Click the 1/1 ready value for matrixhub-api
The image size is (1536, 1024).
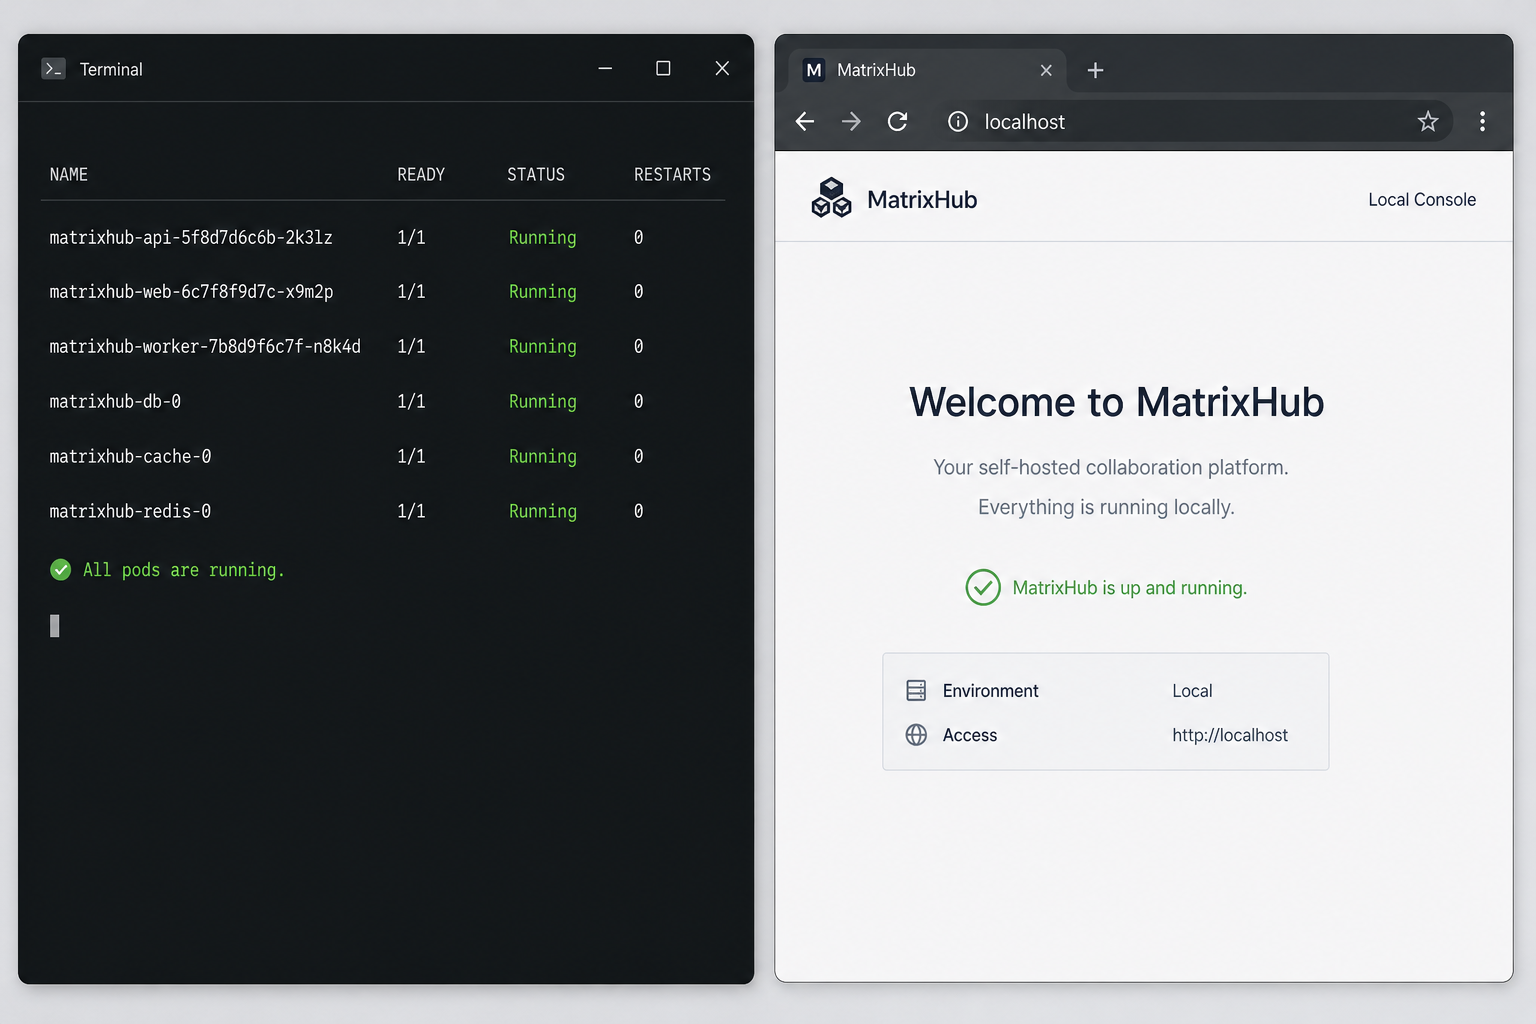click(x=411, y=238)
